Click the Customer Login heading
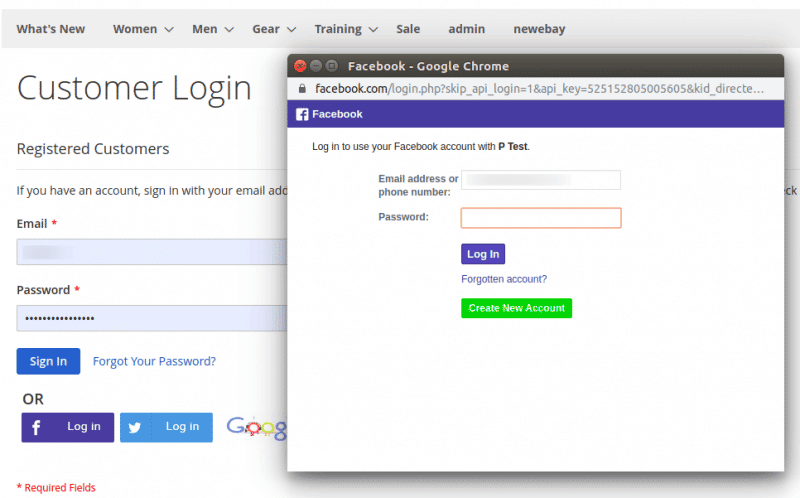This screenshot has height=498, width=800. (134, 88)
